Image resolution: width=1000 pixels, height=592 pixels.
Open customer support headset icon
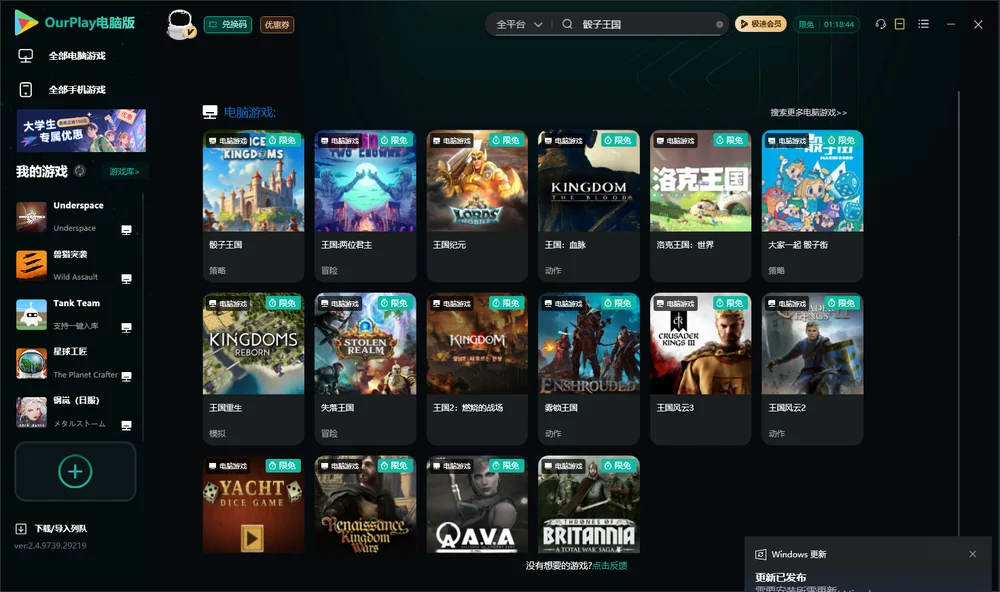coord(881,24)
